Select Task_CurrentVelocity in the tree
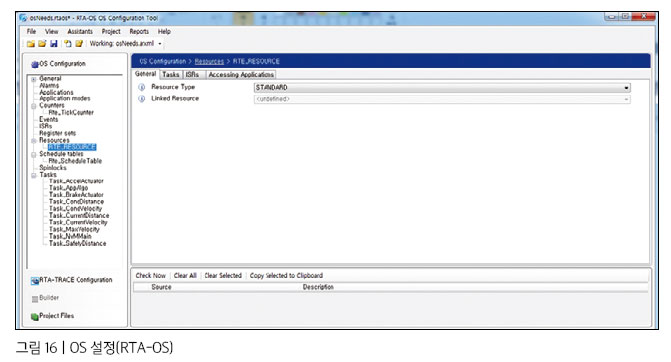This screenshot has width=671, height=362. coord(78,223)
